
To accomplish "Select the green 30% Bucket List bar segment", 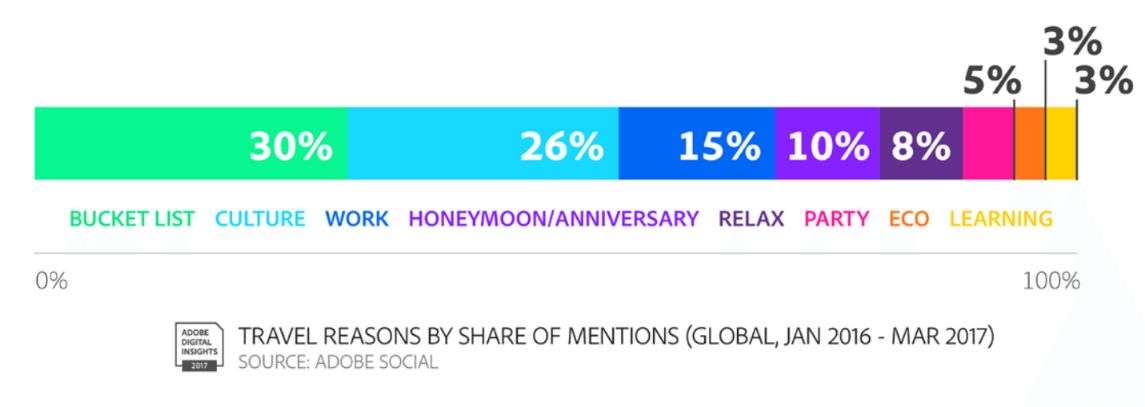I will [191, 143].
